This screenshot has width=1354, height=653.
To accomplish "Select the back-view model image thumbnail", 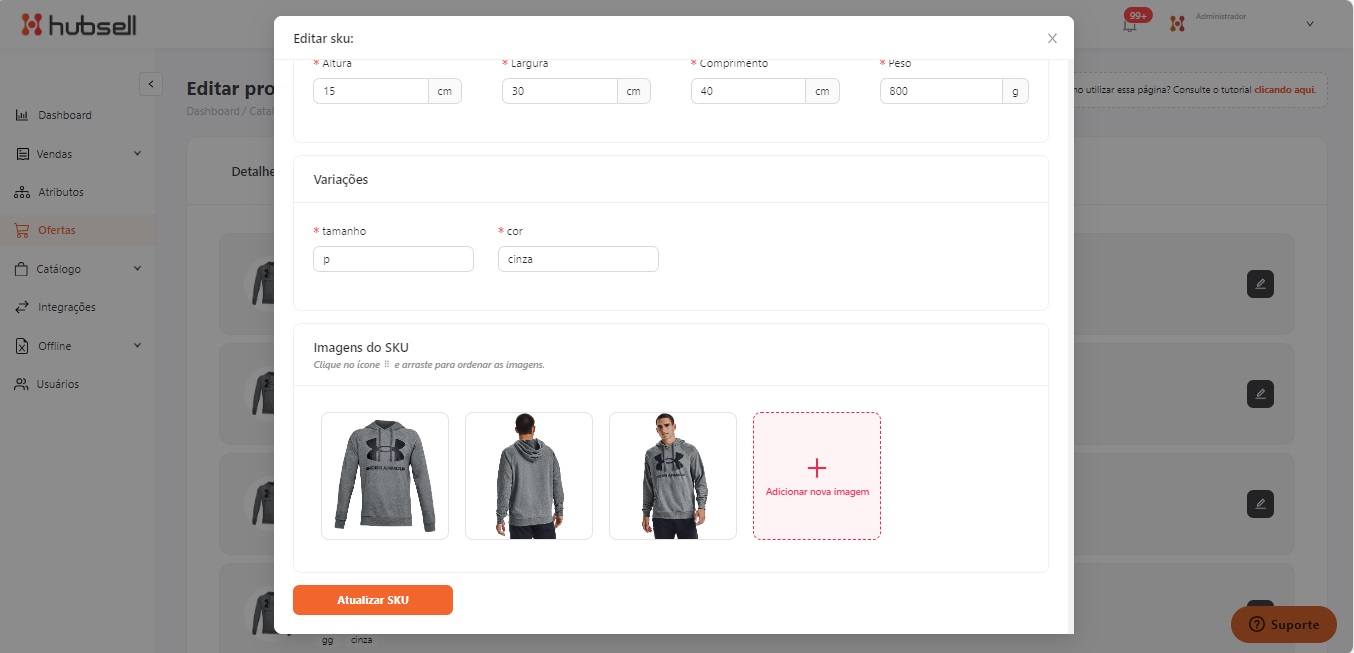I will pos(529,476).
